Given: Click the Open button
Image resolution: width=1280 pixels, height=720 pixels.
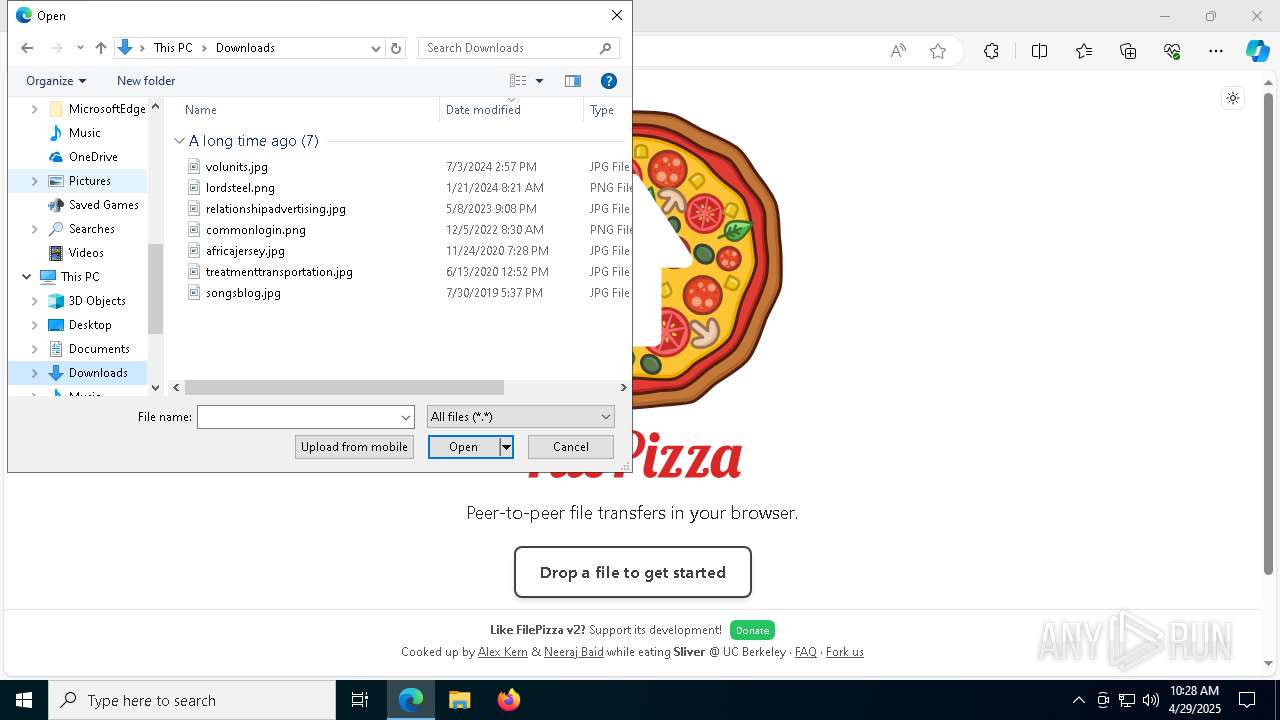Looking at the screenshot, I should click(464, 447).
